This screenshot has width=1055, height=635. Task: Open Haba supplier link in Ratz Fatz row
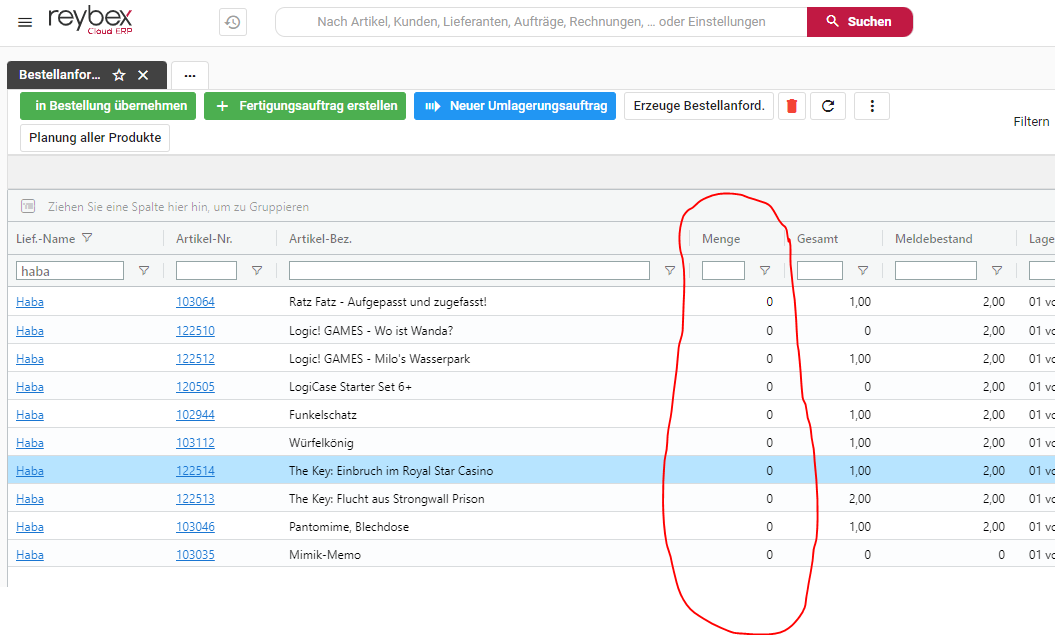pos(30,302)
